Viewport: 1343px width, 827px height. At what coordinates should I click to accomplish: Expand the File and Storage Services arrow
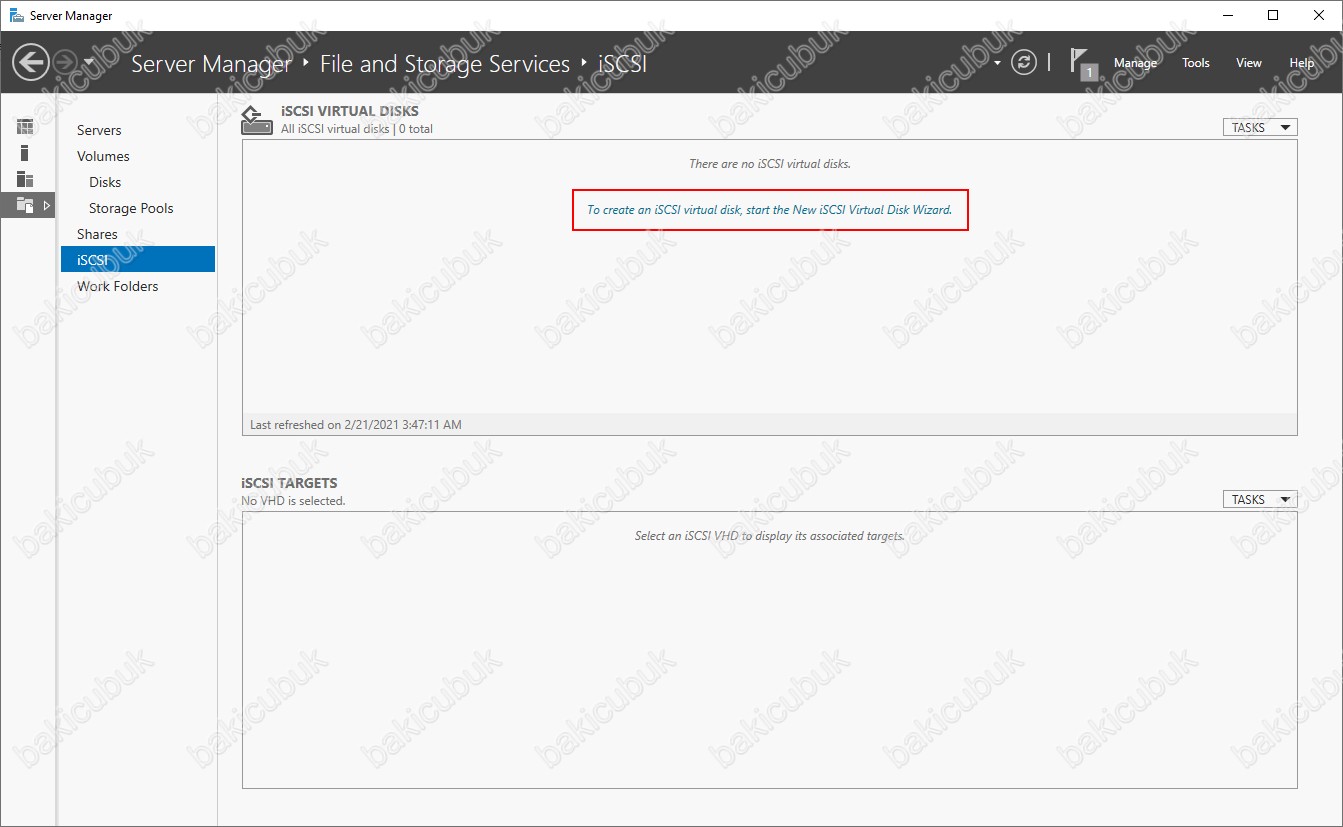(46, 205)
